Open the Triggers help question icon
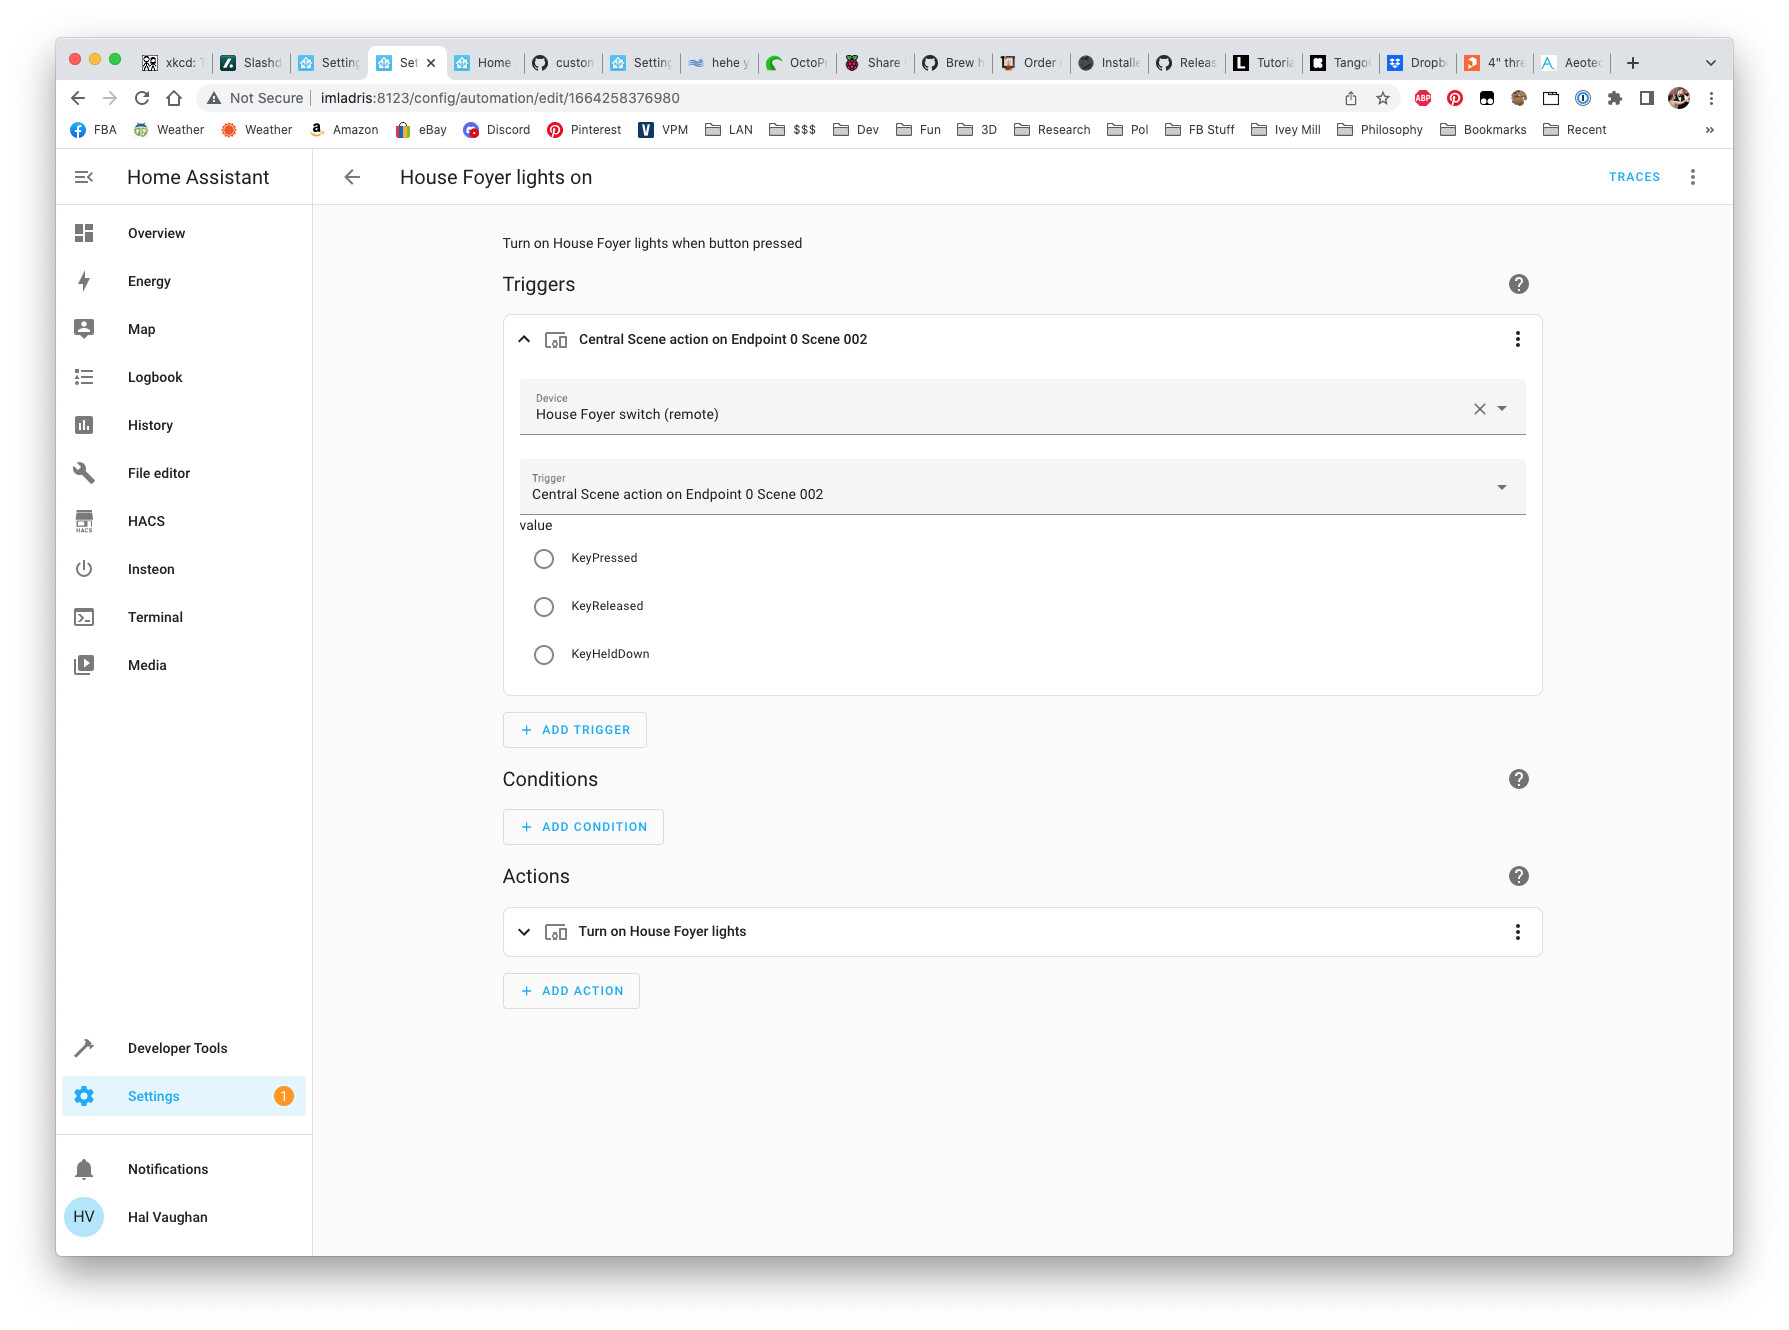1789x1330 pixels. click(1518, 284)
